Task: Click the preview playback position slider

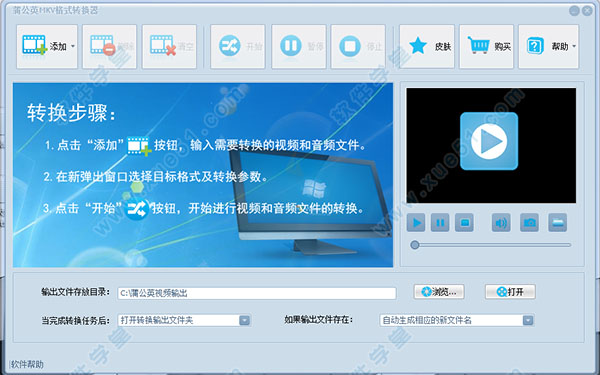Action: click(x=491, y=245)
